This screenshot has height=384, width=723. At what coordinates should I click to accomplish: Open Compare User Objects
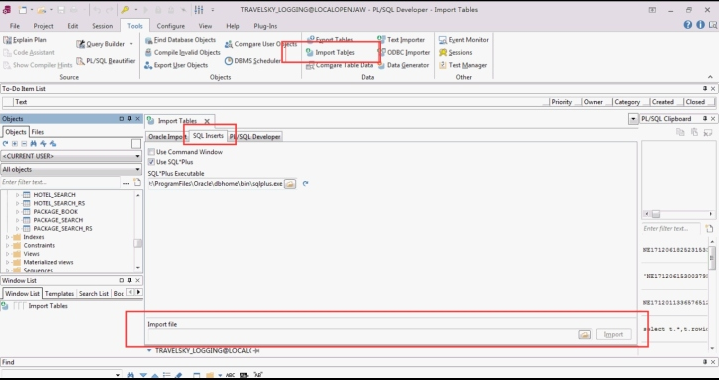(261, 44)
